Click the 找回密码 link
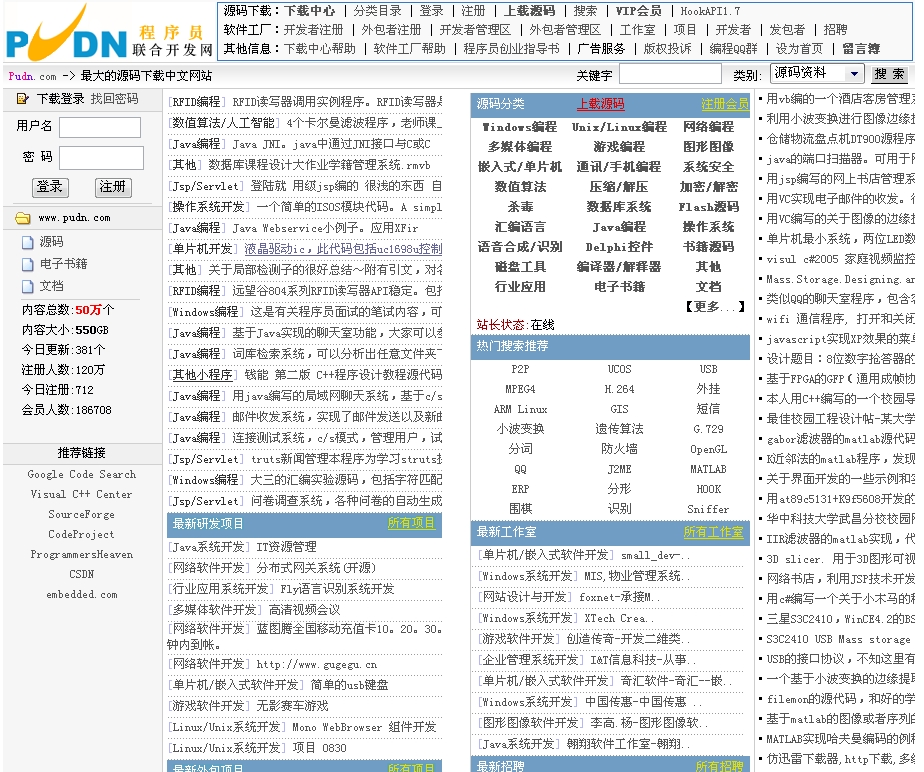Viewport: 924px width, 772px height. [114, 99]
